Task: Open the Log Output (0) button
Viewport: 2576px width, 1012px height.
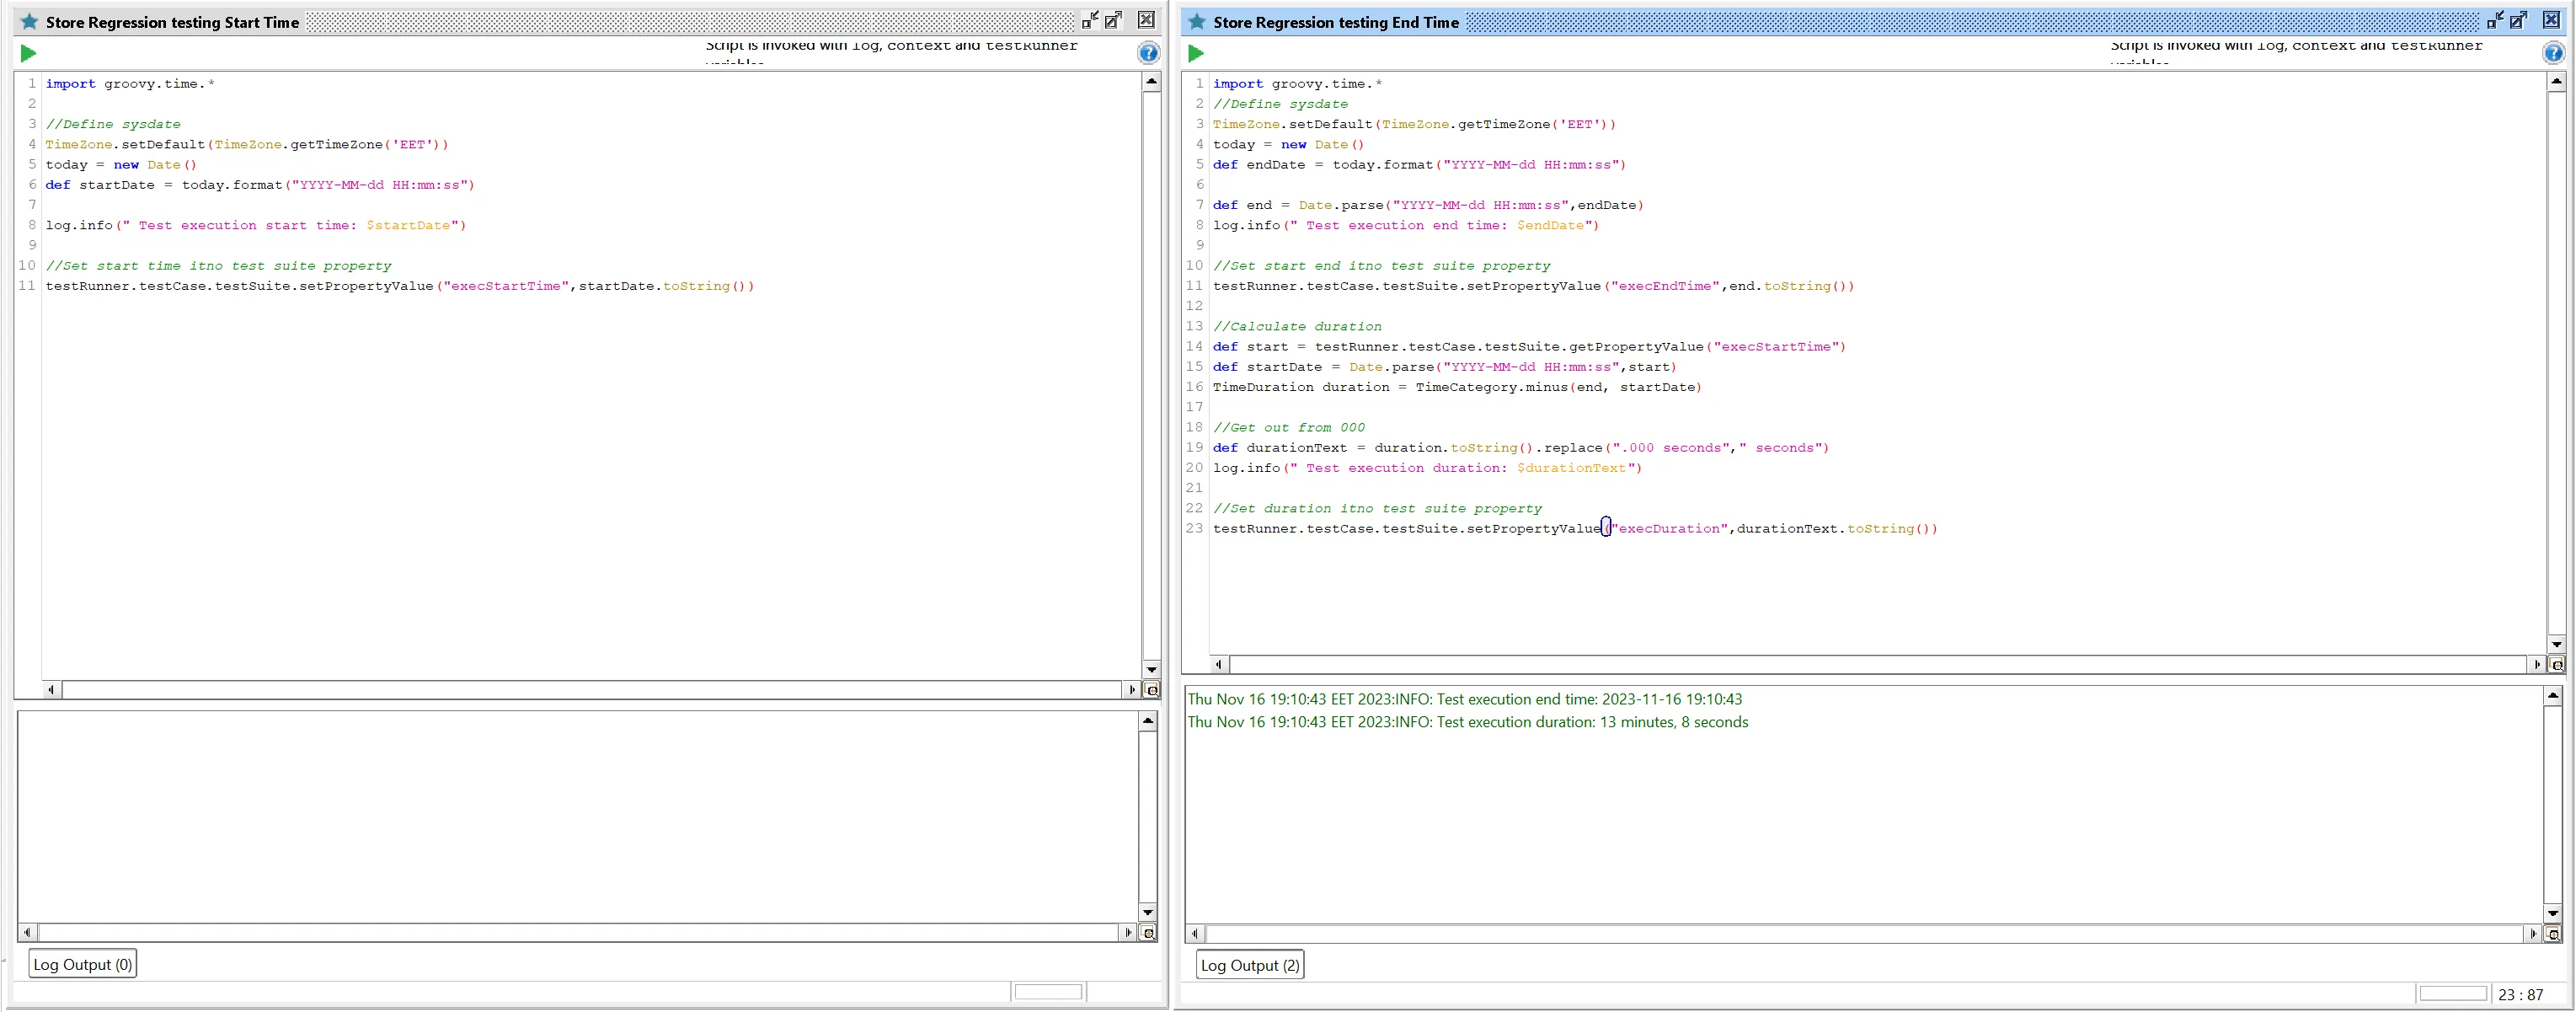Action: coord(82,964)
